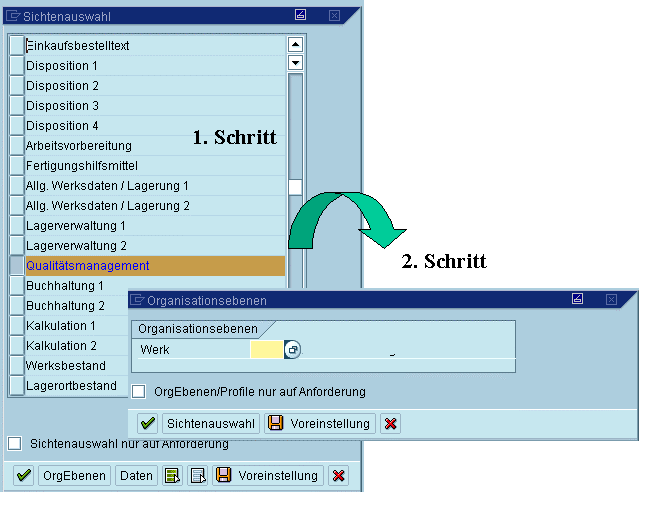Confirm Organisationsebenen with green checkmark

pos(147,424)
